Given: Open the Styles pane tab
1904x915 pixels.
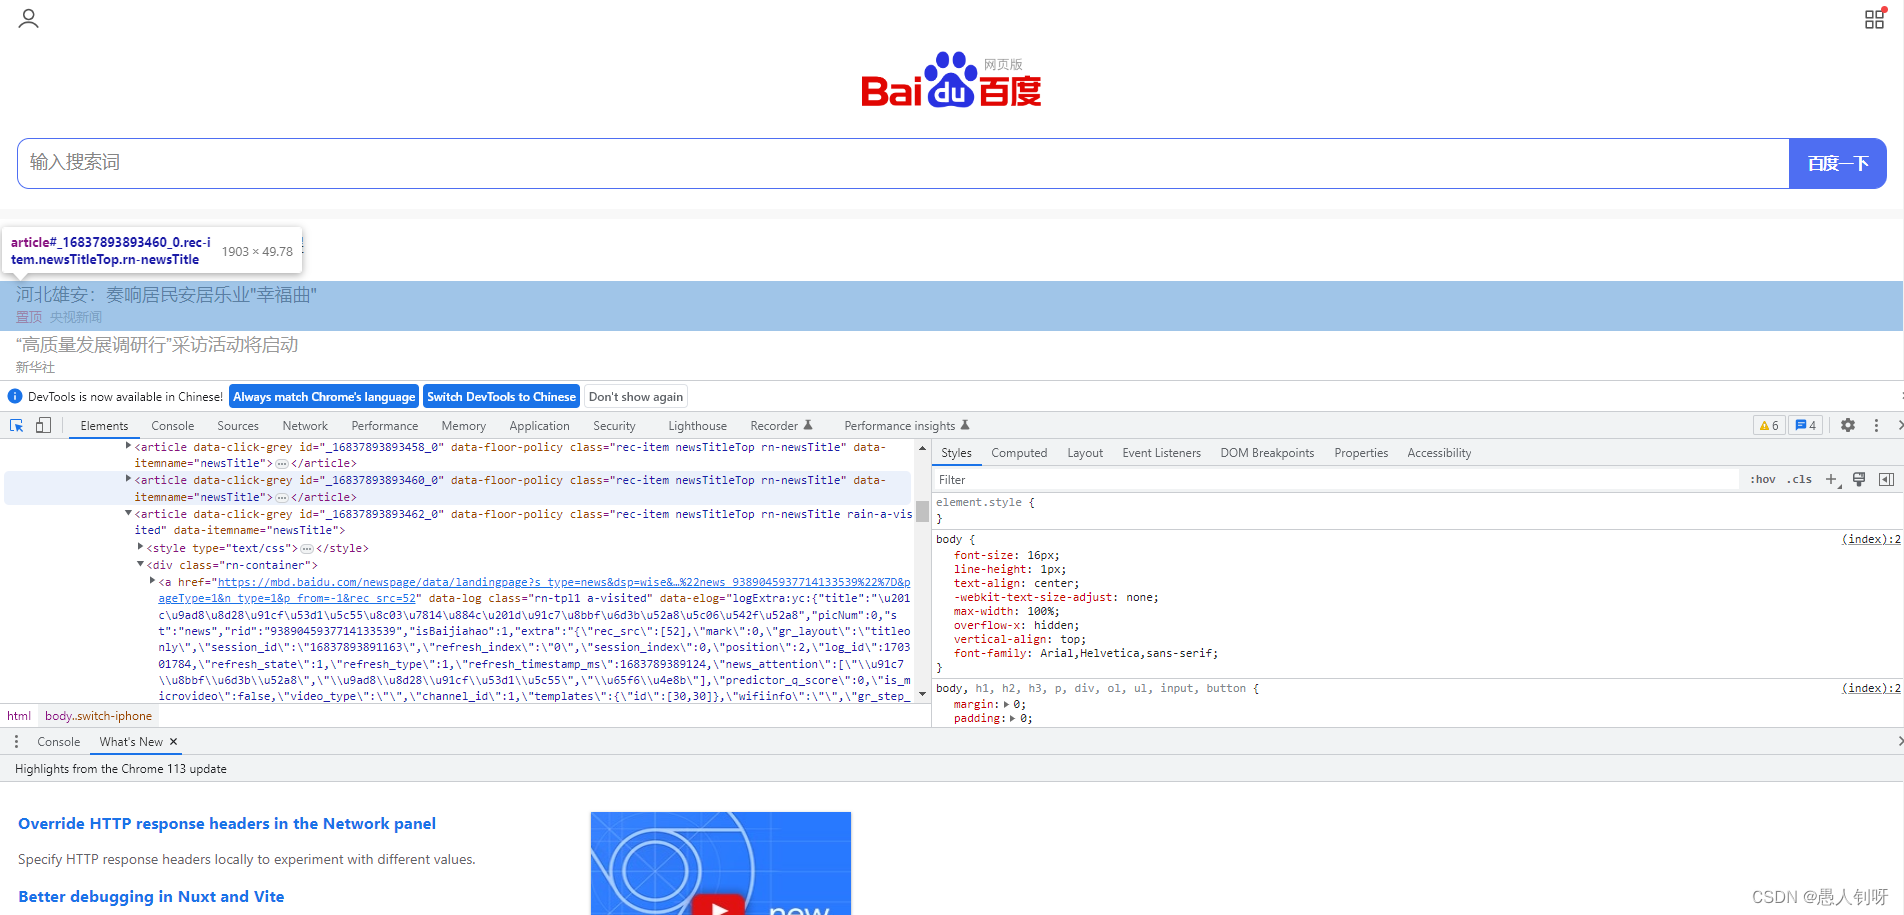Looking at the screenshot, I should click(956, 453).
